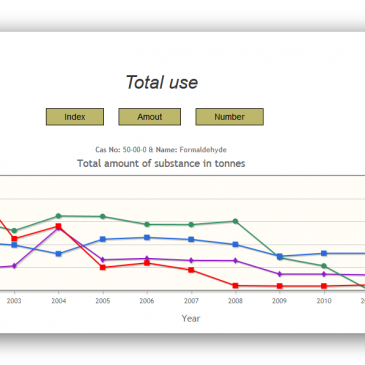The height and width of the screenshot is (365, 365).
Task: Click green circle marker at 2010
Action: pos(324,266)
